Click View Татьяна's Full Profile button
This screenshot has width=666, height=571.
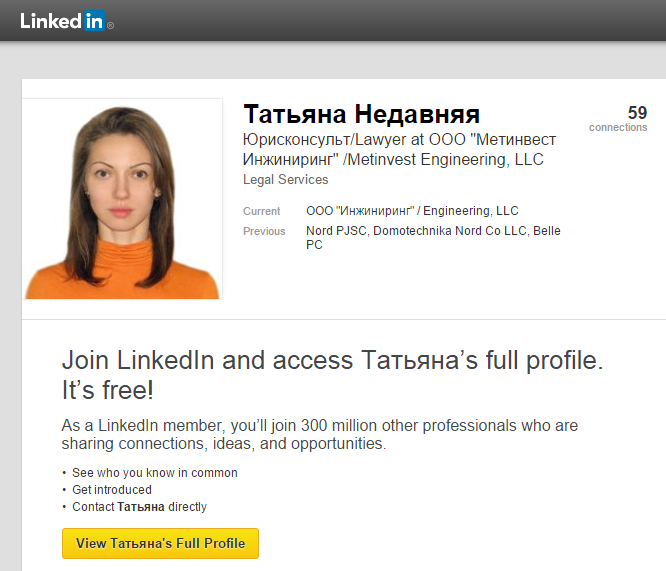pyautogui.click(x=160, y=543)
